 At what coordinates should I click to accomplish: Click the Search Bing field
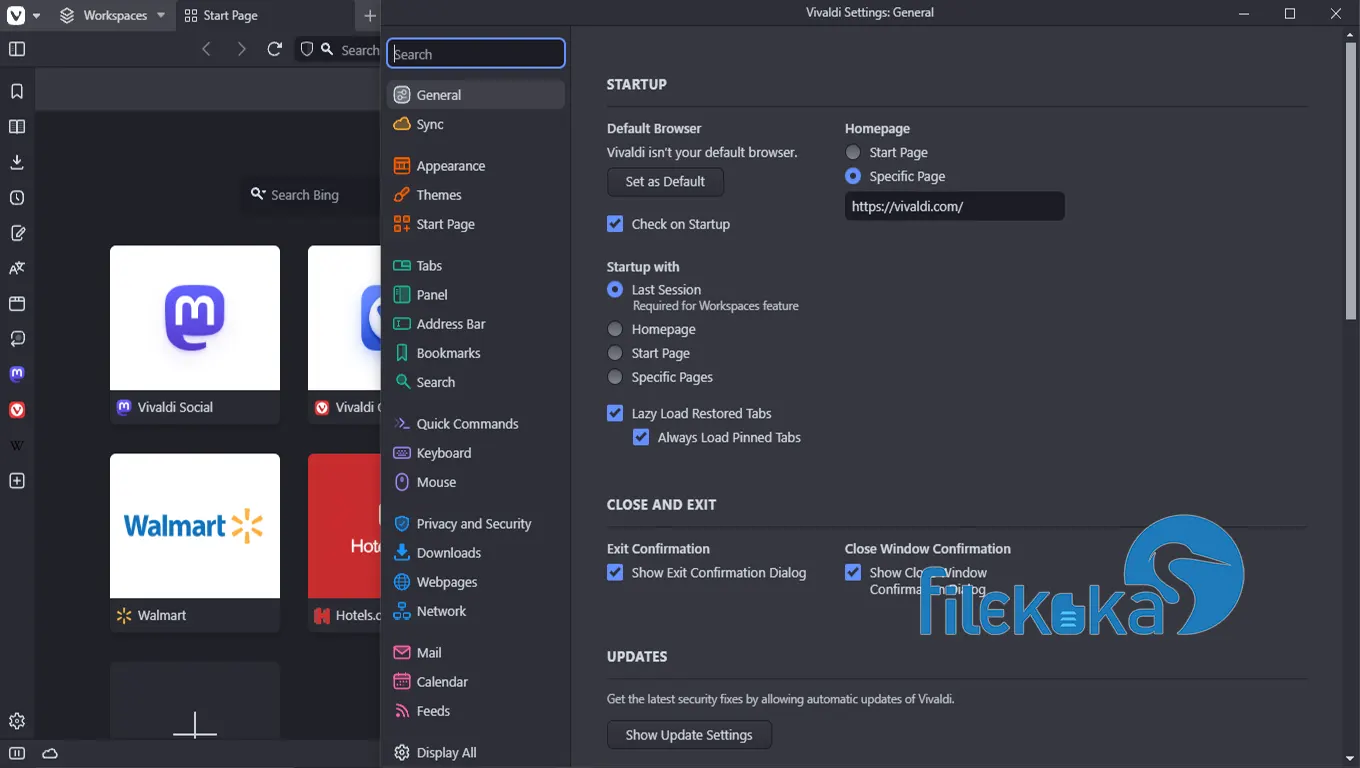(x=310, y=194)
